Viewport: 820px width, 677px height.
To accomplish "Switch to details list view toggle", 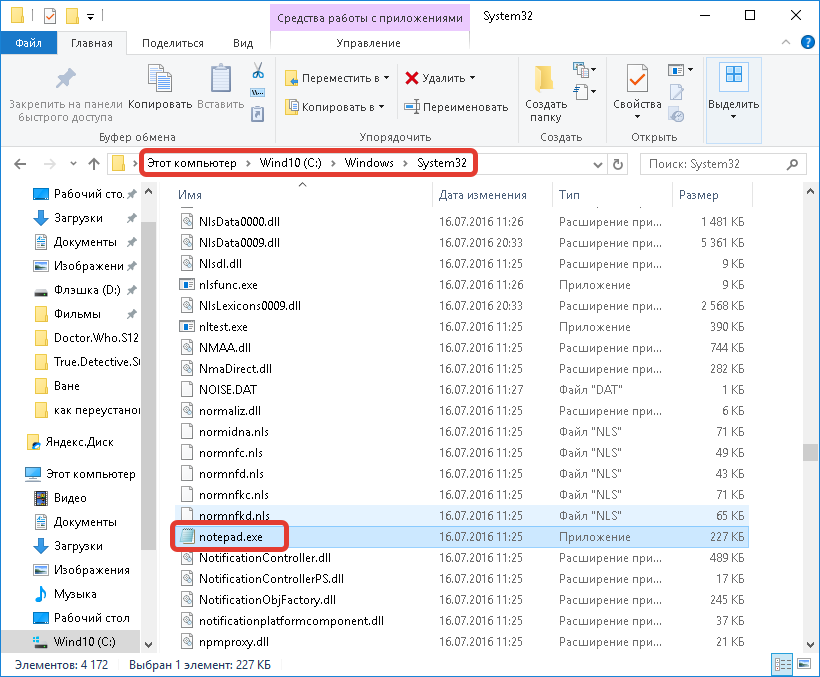I will (780, 664).
